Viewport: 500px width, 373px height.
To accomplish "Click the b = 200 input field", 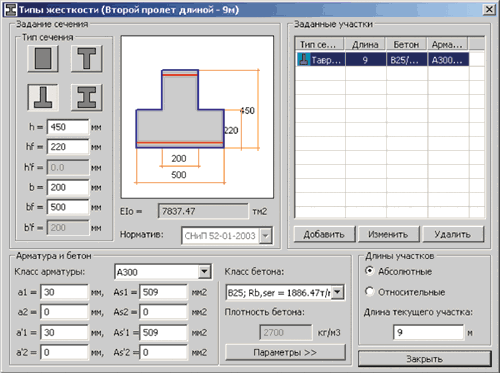I will coord(68,187).
